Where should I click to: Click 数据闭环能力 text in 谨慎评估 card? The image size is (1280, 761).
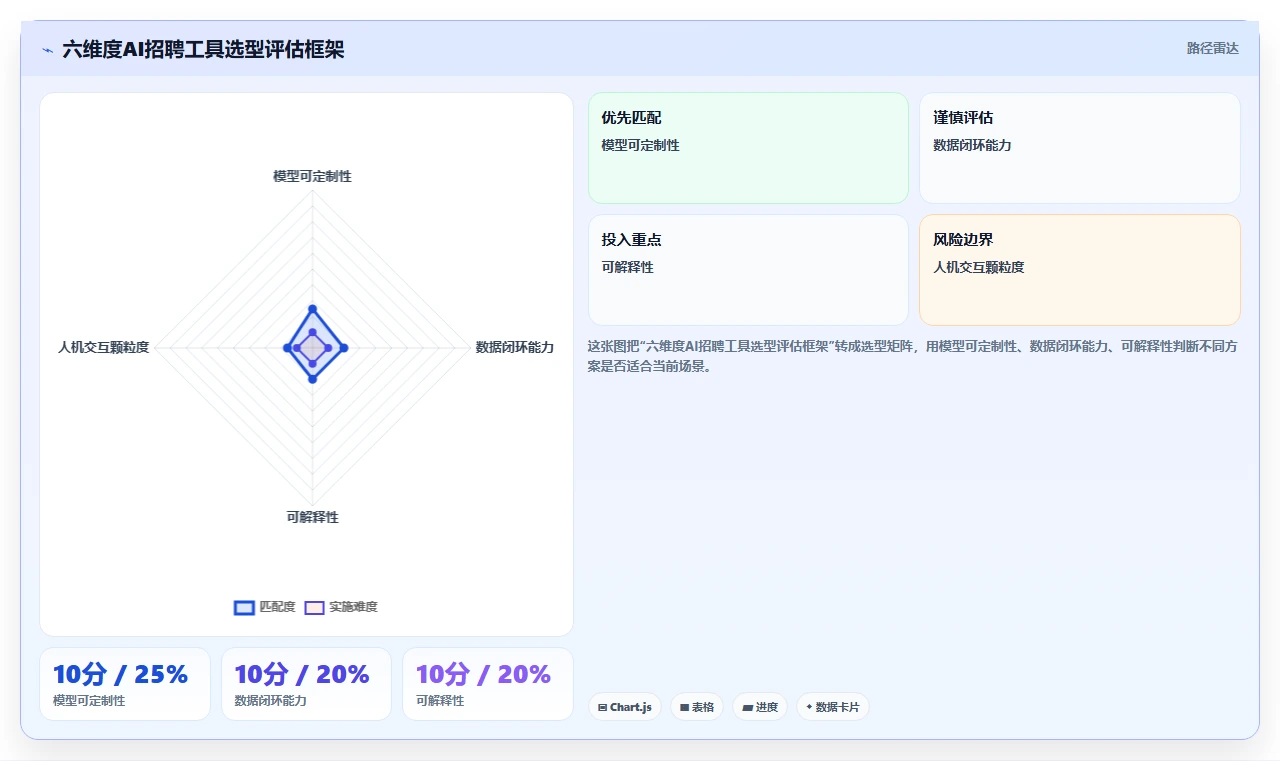[972, 145]
